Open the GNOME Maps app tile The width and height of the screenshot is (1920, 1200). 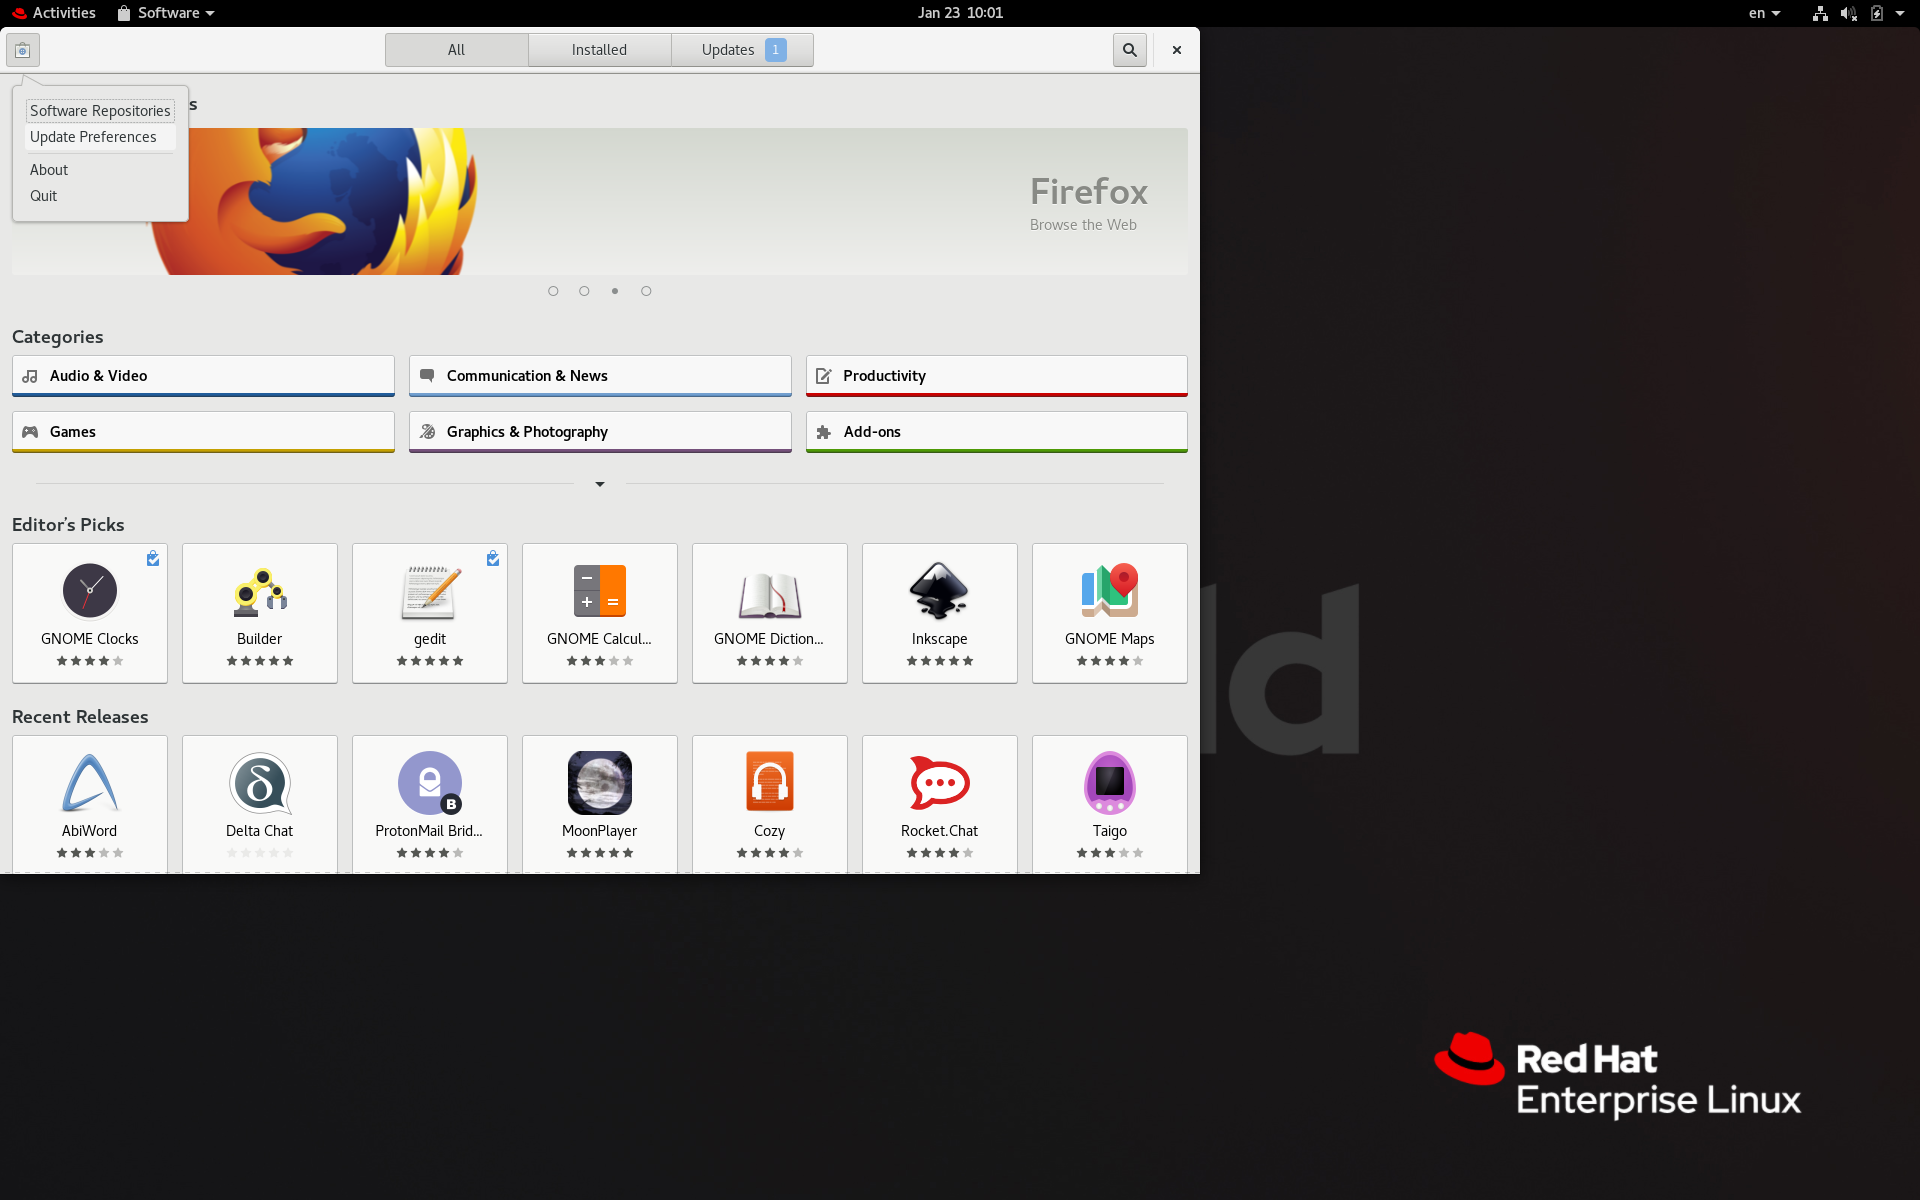[x=1110, y=613]
